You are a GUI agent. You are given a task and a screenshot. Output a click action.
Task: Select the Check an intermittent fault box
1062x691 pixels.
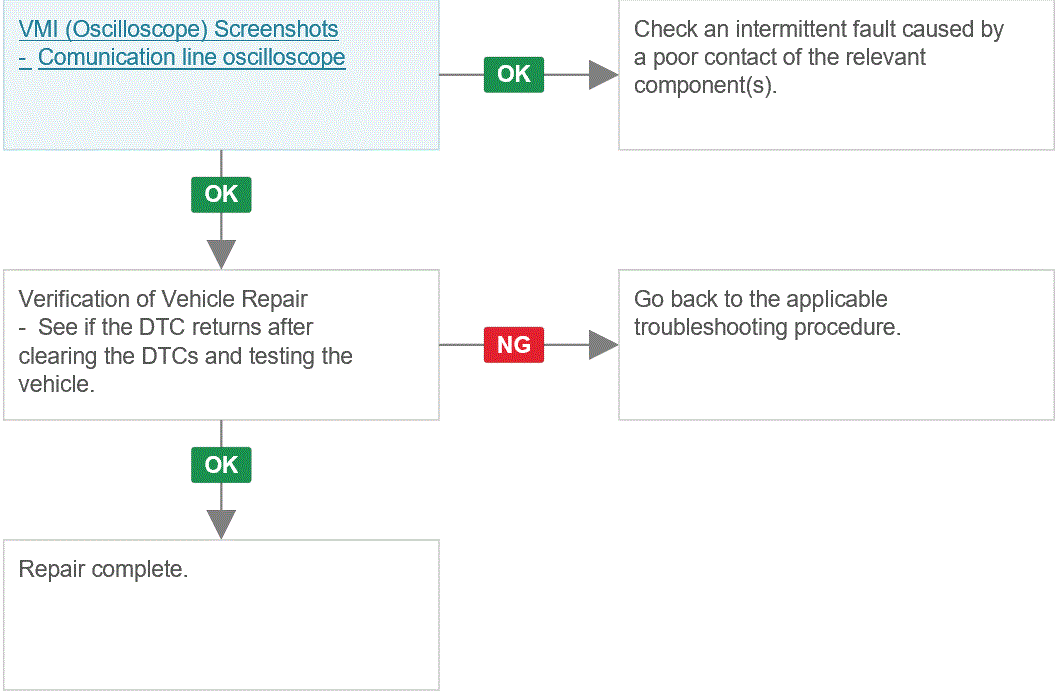click(836, 75)
